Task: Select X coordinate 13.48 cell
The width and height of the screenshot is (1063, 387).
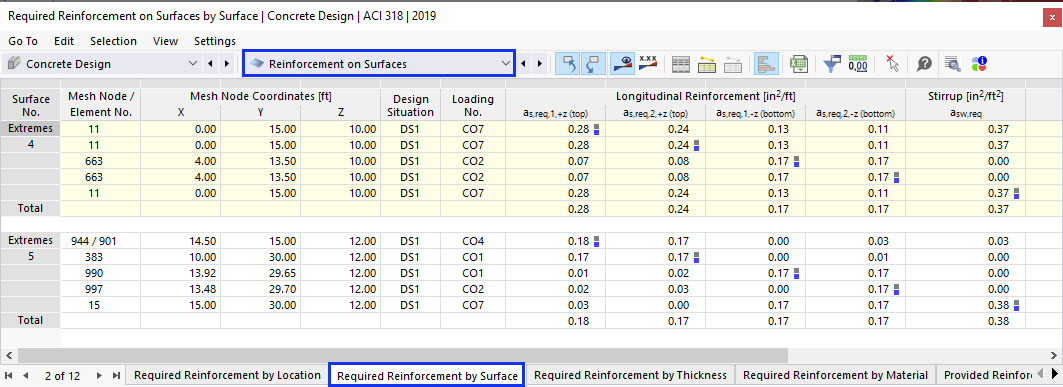Action: point(180,289)
